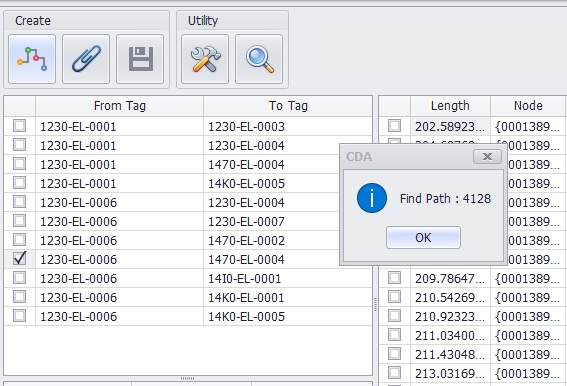Check the box for row 1230-EL-0006 to 14K0-EL-0001
567x386 pixels.
(20, 297)
